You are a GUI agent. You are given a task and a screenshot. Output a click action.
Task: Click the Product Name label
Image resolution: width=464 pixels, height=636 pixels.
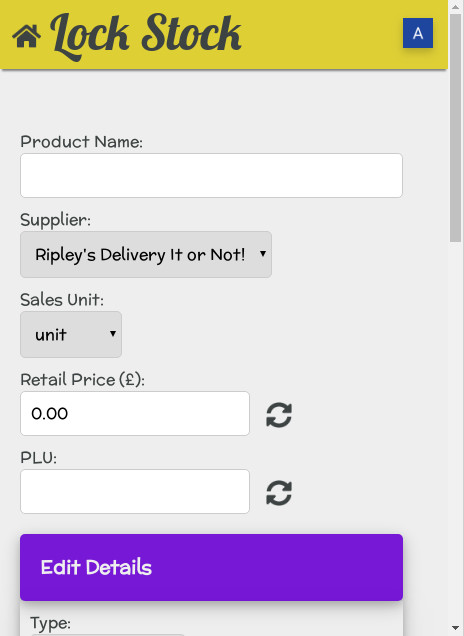[82, 142]
